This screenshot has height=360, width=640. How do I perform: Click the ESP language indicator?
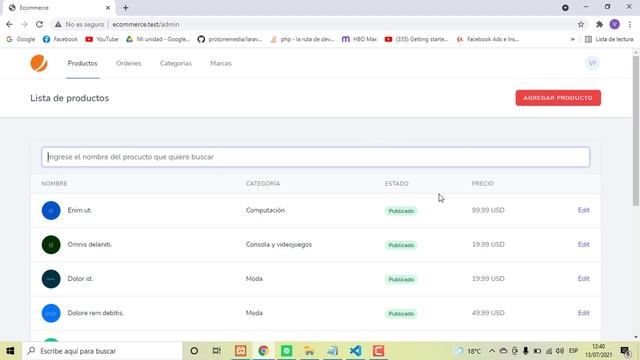(x=573, y=351)
